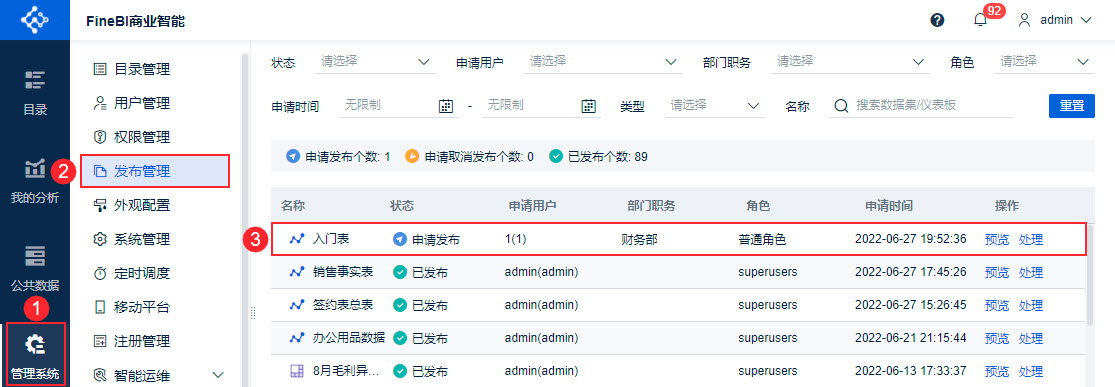
Task: Click the 签约表总表 dataset icon
Action: 297,304
